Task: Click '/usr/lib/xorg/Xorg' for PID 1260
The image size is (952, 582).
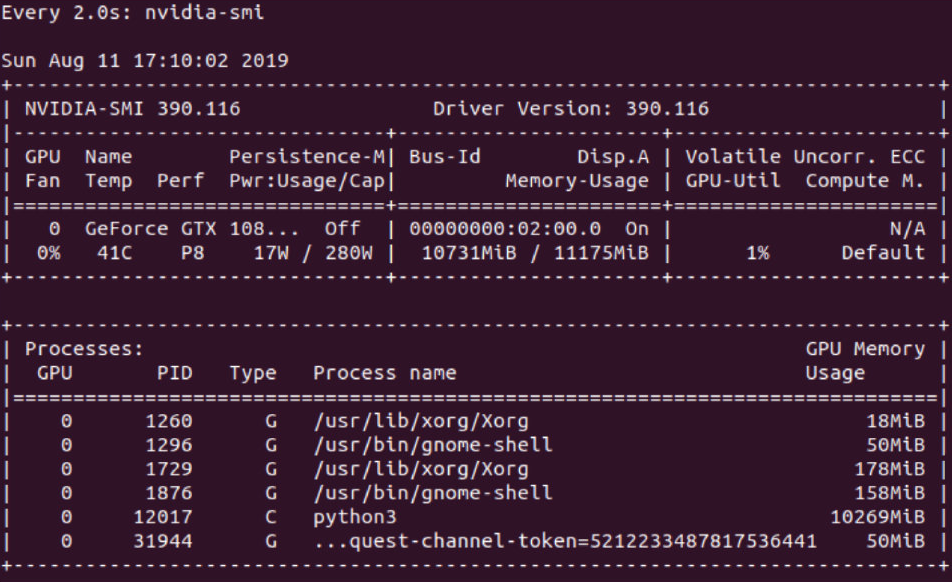Action: (x=421, y=421)
